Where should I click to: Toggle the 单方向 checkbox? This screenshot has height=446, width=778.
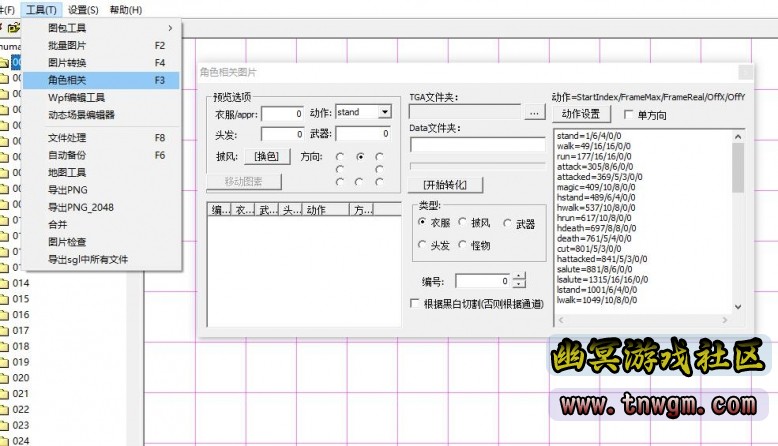628,115
